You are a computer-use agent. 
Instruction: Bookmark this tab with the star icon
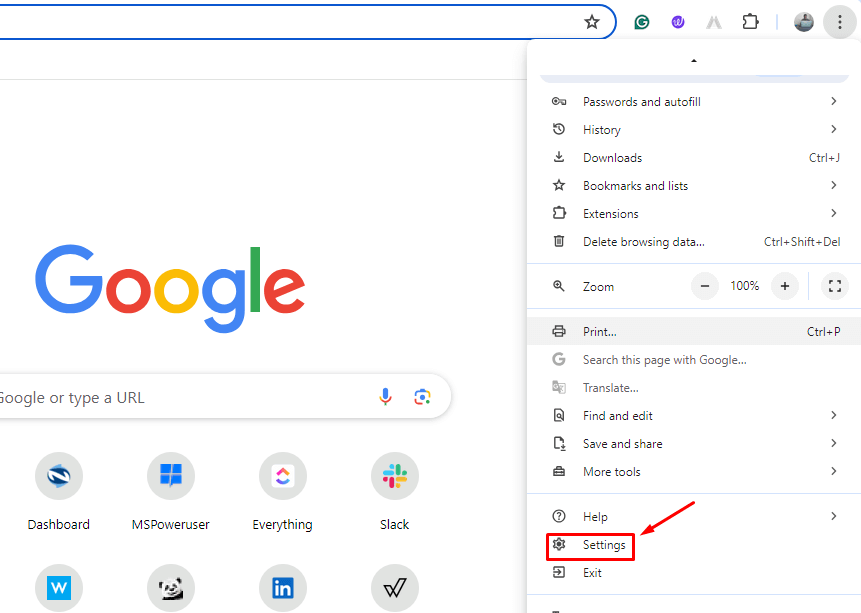point(591,22)
